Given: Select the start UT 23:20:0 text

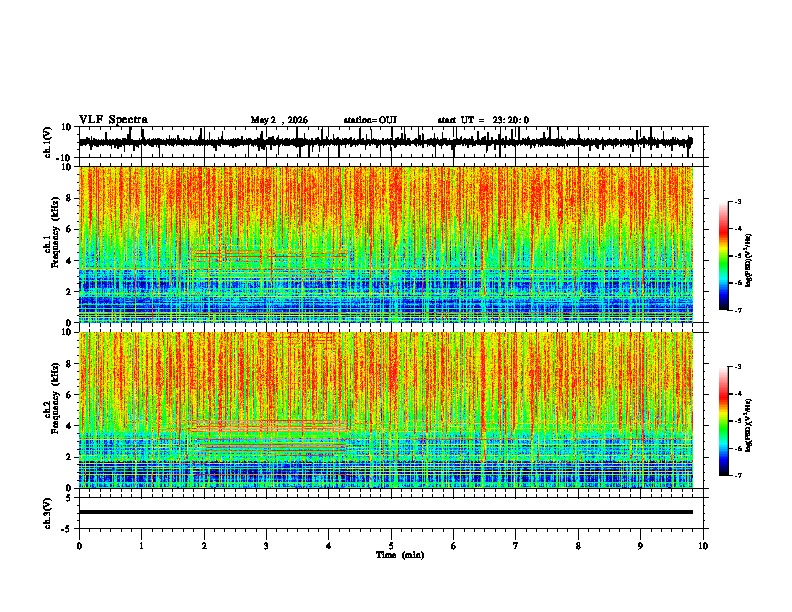Looking at the screenshot, I should point(483,120).
